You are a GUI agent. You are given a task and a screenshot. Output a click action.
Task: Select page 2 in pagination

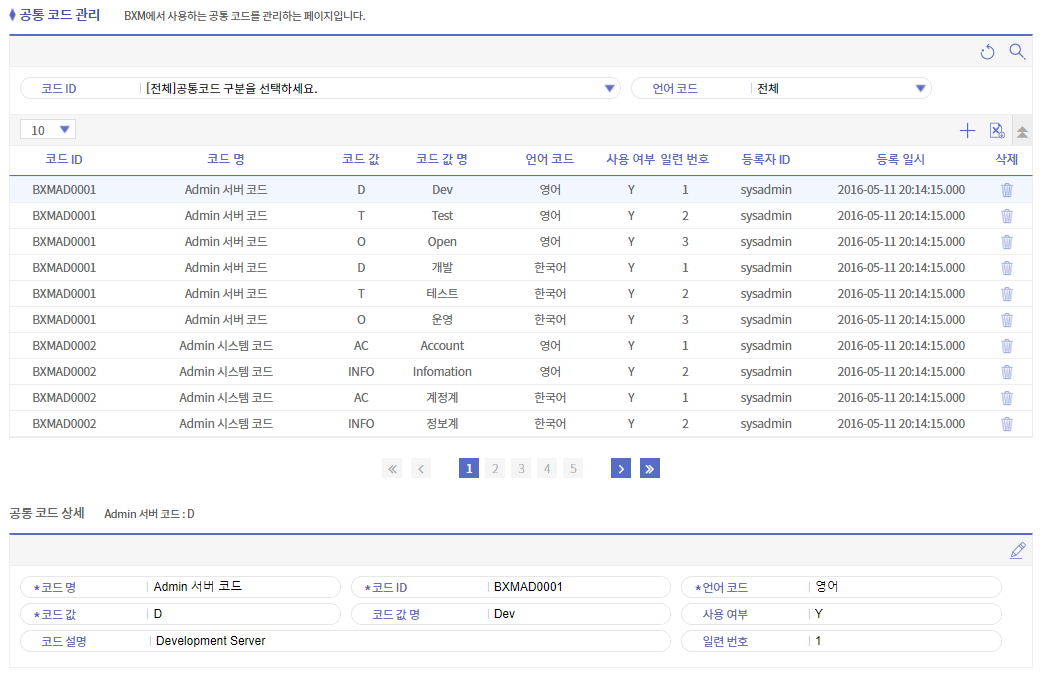(x=495, y=469)
